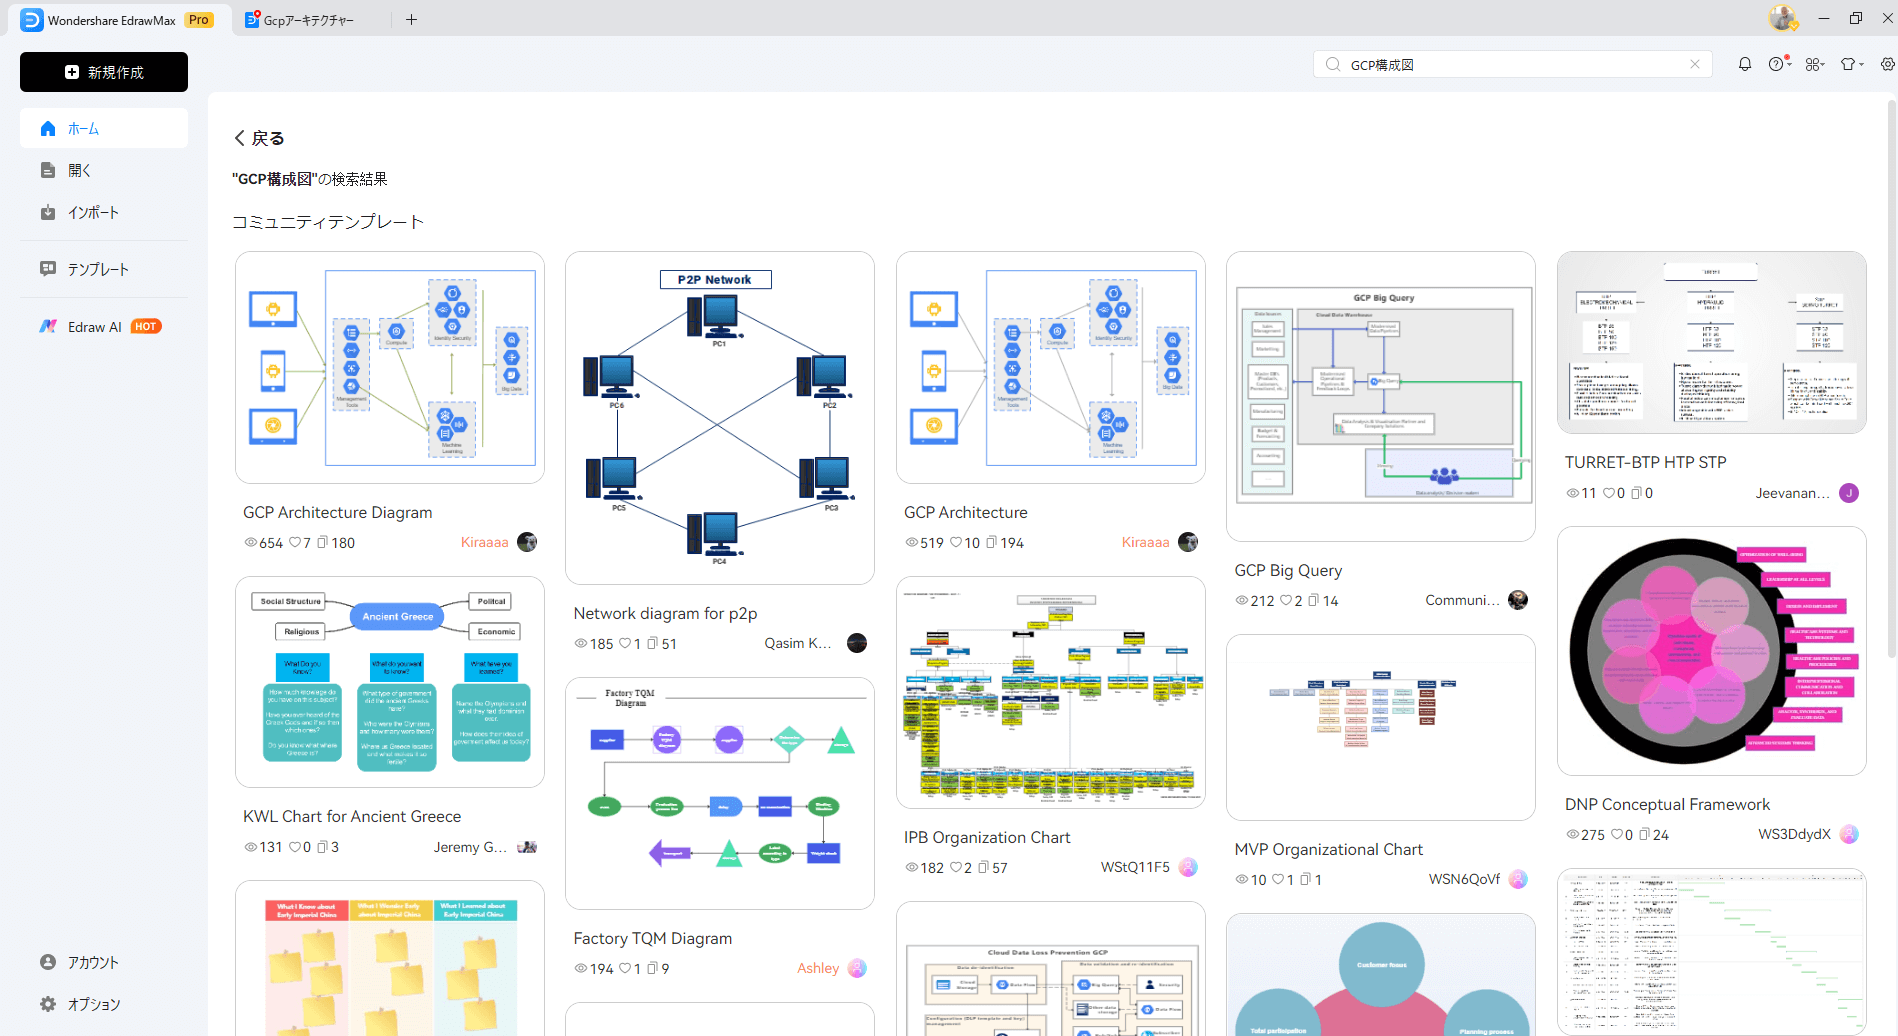Open Edraw AI from the sidebar
This screenshot has height=1036, width=1898.
pos(95,327)
